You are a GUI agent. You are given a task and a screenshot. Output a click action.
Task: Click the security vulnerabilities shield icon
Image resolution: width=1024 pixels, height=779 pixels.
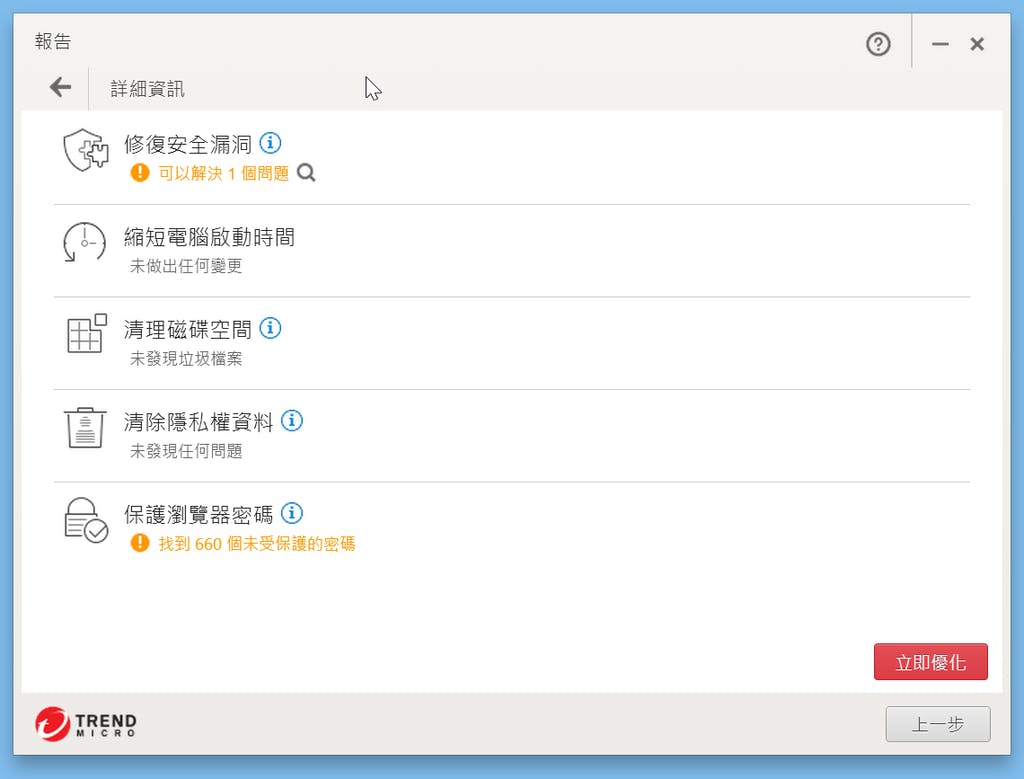[x=84, y=151]
